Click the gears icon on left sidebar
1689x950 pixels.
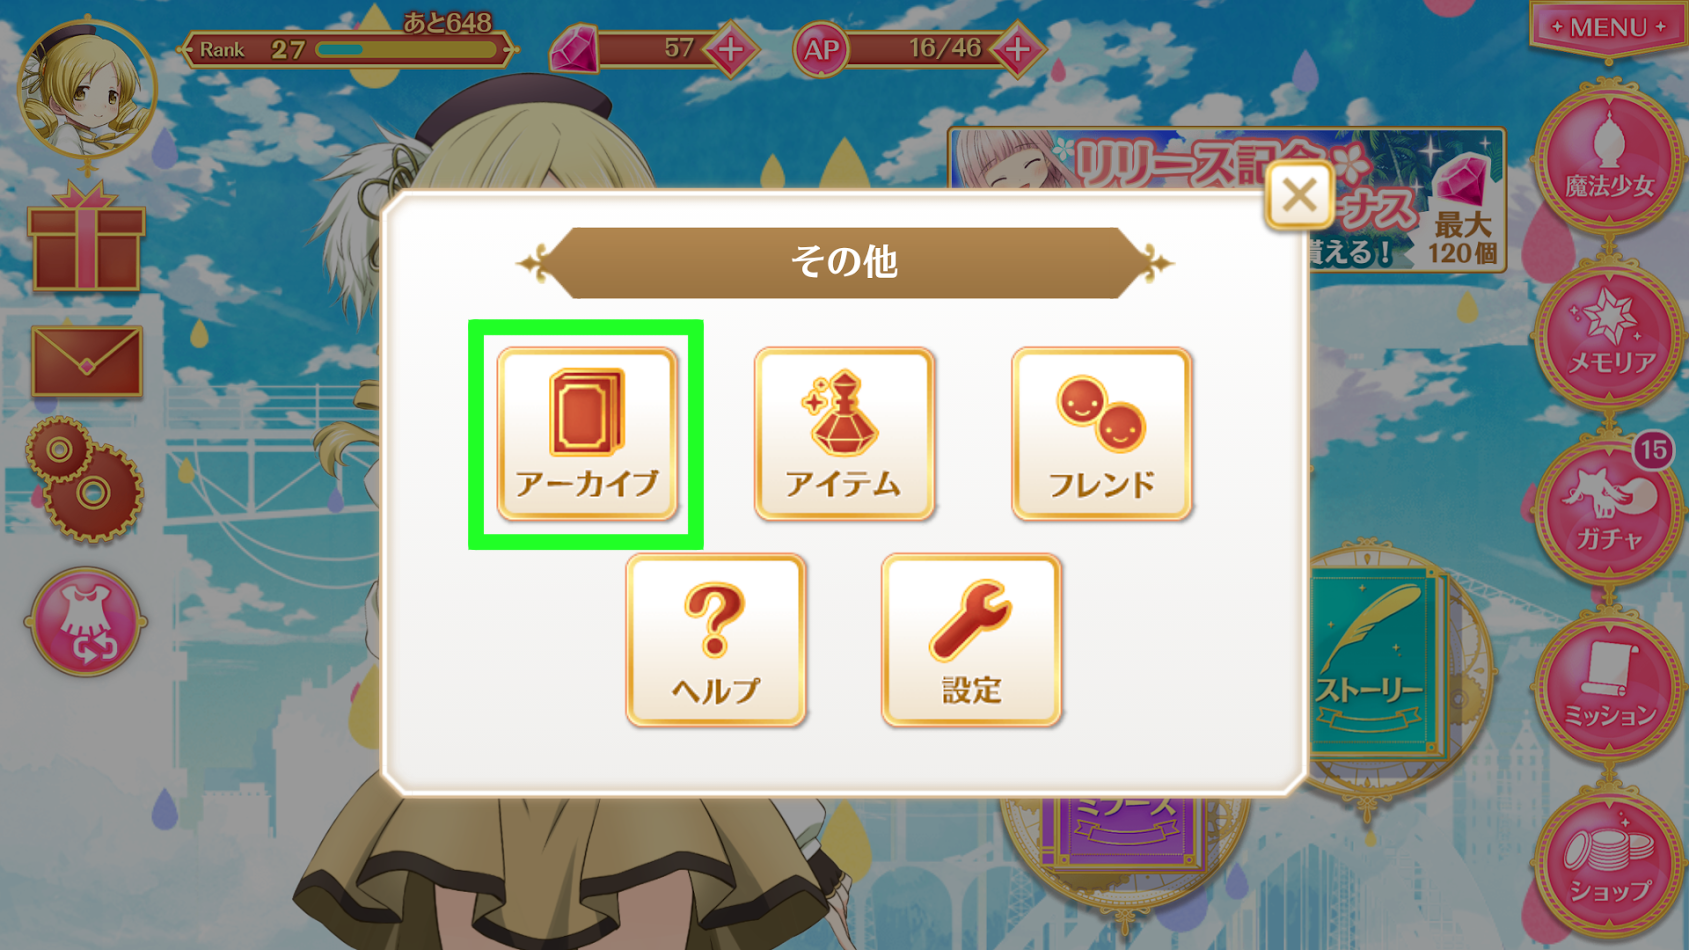84,479
